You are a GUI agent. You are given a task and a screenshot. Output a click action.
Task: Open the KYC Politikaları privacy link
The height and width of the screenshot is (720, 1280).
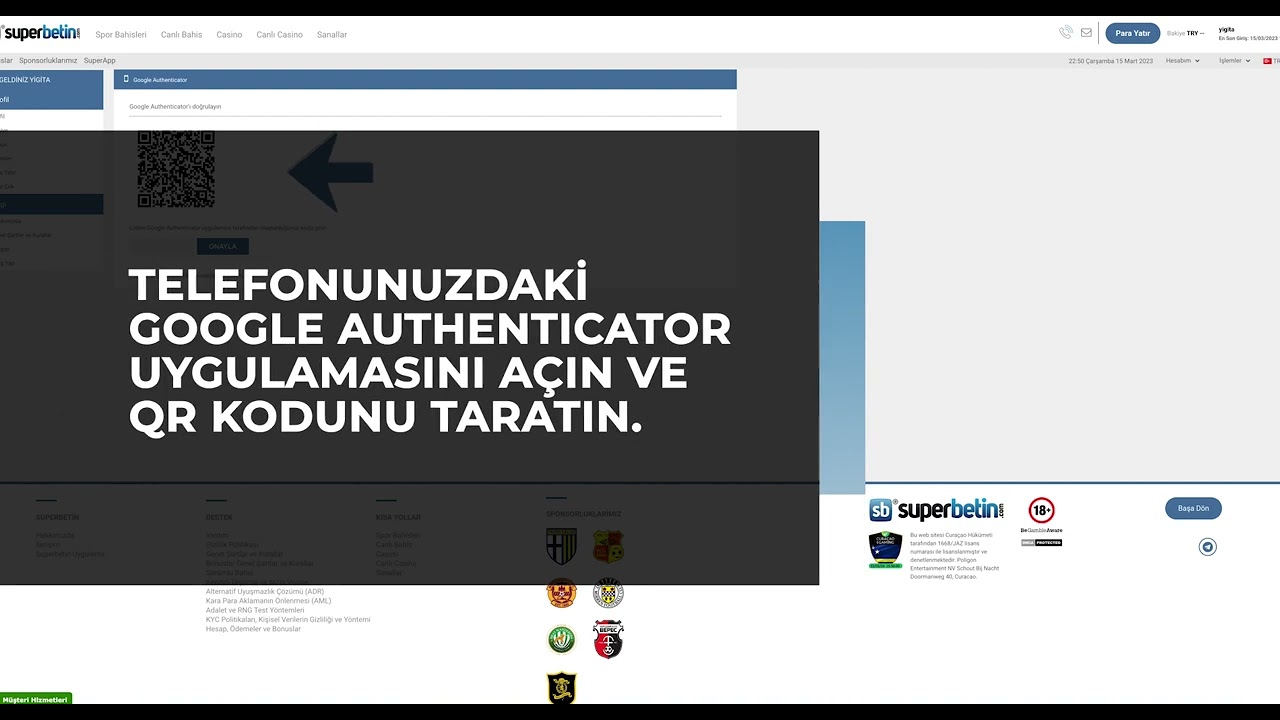point(288,620)
